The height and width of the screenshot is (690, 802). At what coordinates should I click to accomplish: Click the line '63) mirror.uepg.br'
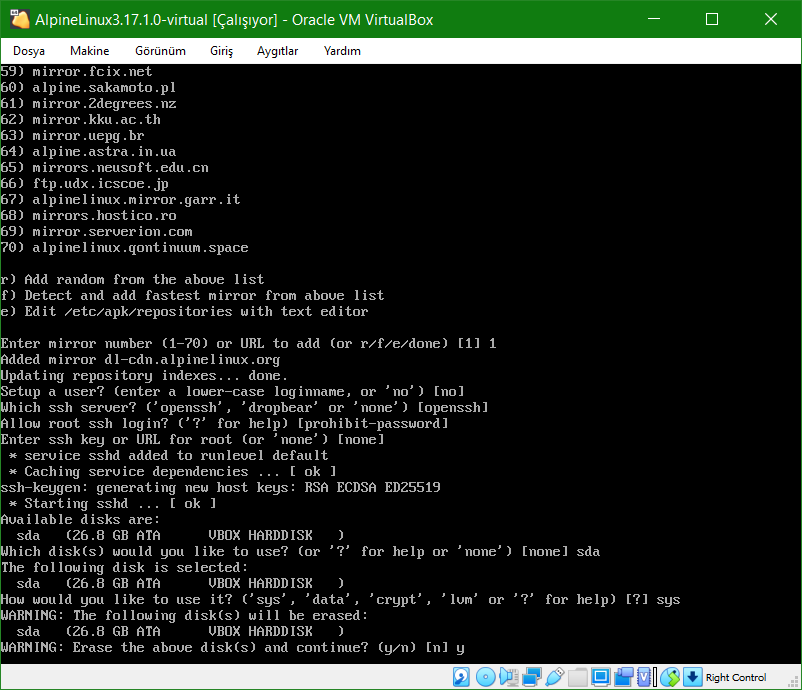pos(72,136)
